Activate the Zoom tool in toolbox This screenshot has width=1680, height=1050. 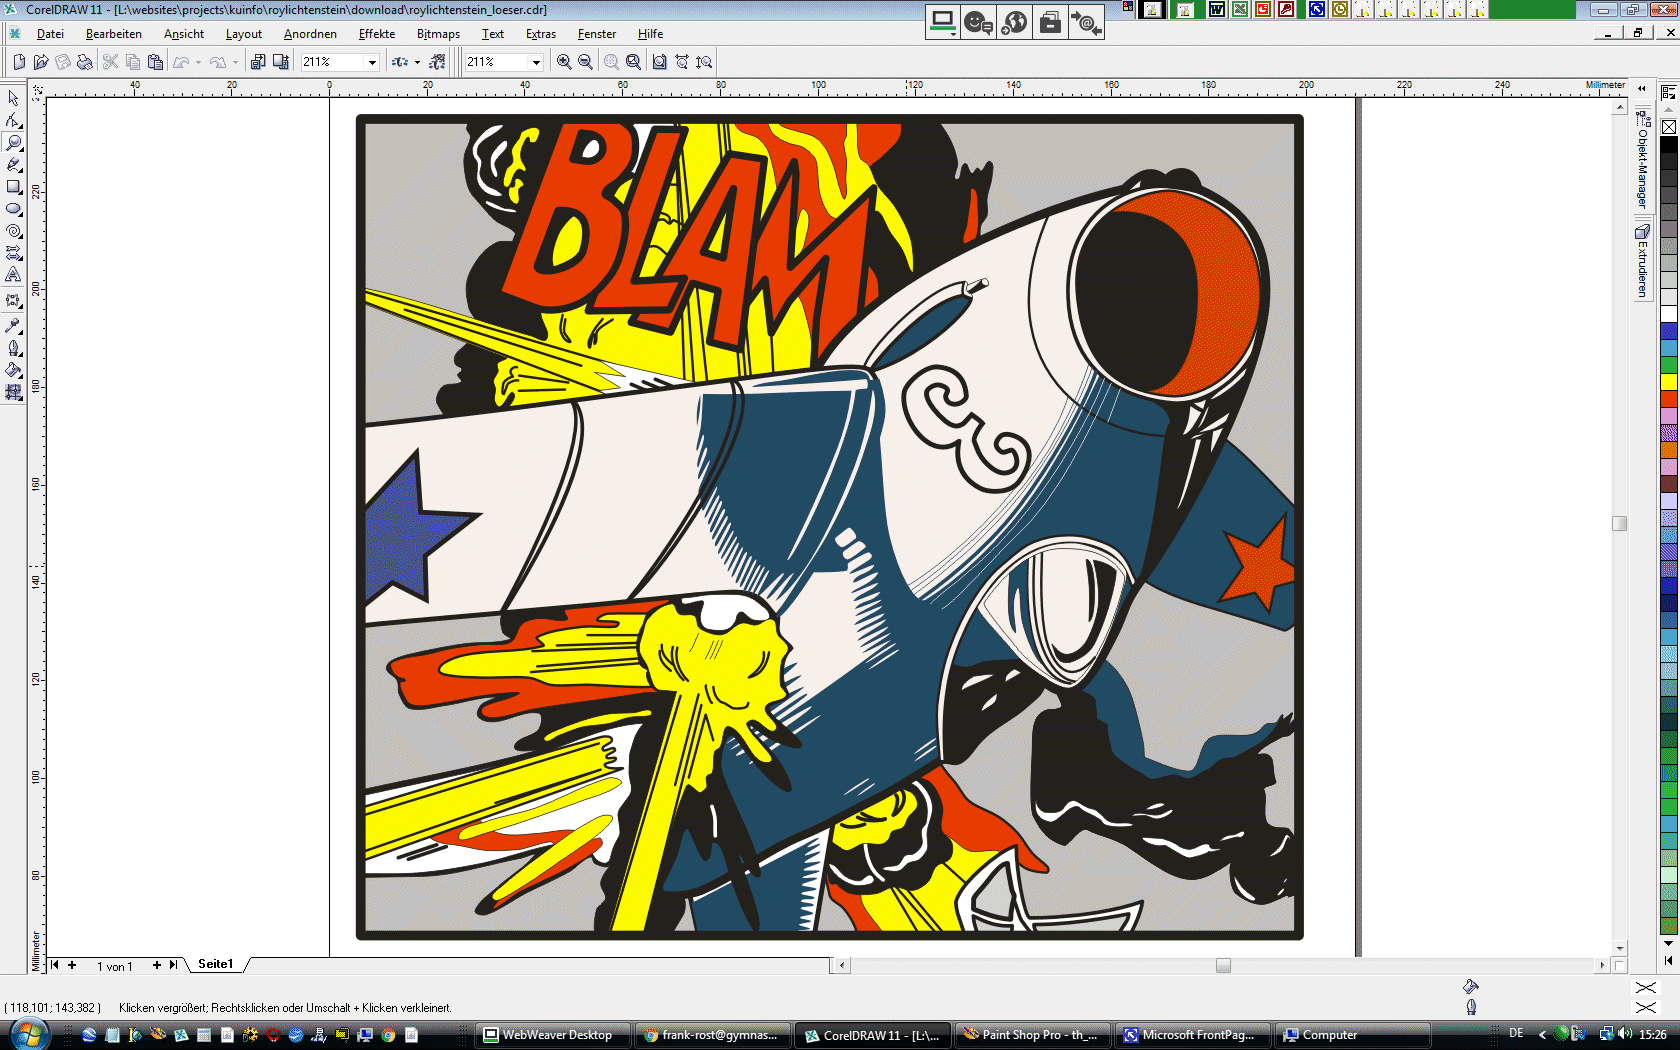click(x=13, y=143)
